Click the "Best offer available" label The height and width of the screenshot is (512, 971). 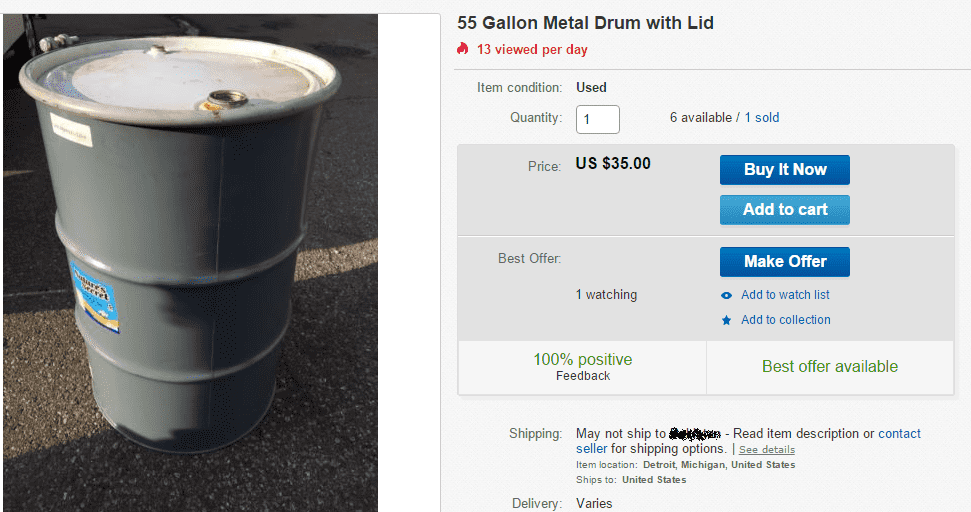[x=830, y=366]
